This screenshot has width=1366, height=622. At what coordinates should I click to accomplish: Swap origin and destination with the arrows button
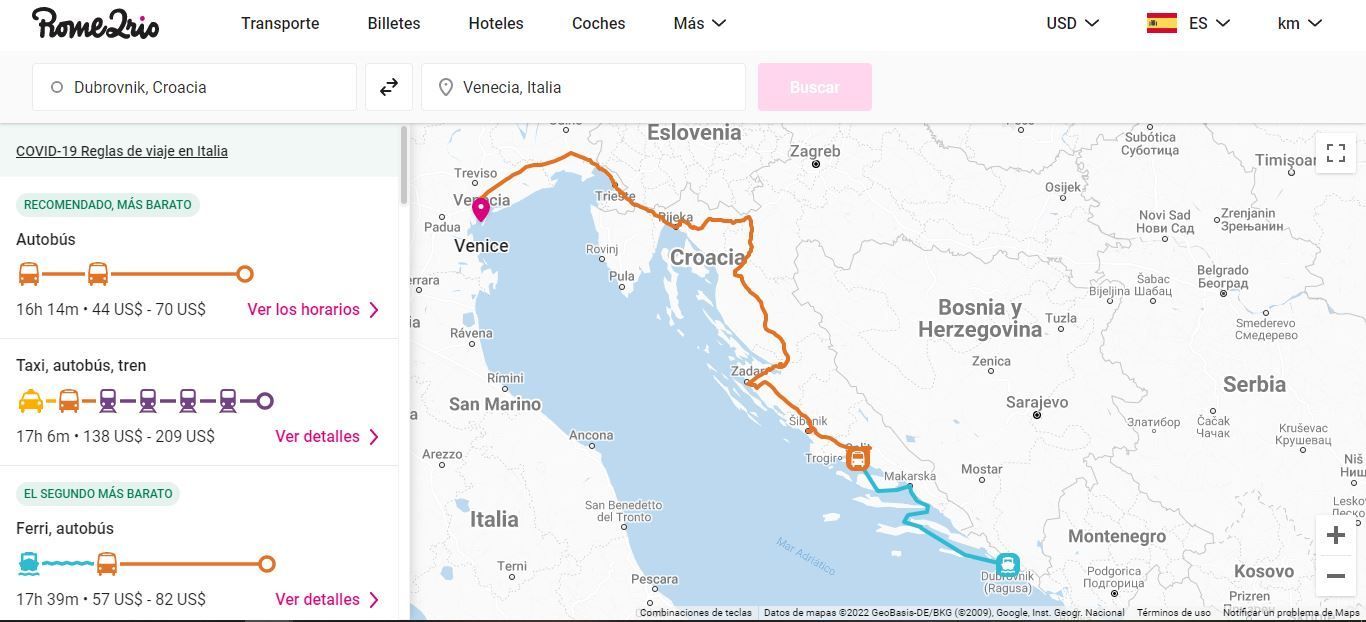pyautogui.click(x=389, y=87)
